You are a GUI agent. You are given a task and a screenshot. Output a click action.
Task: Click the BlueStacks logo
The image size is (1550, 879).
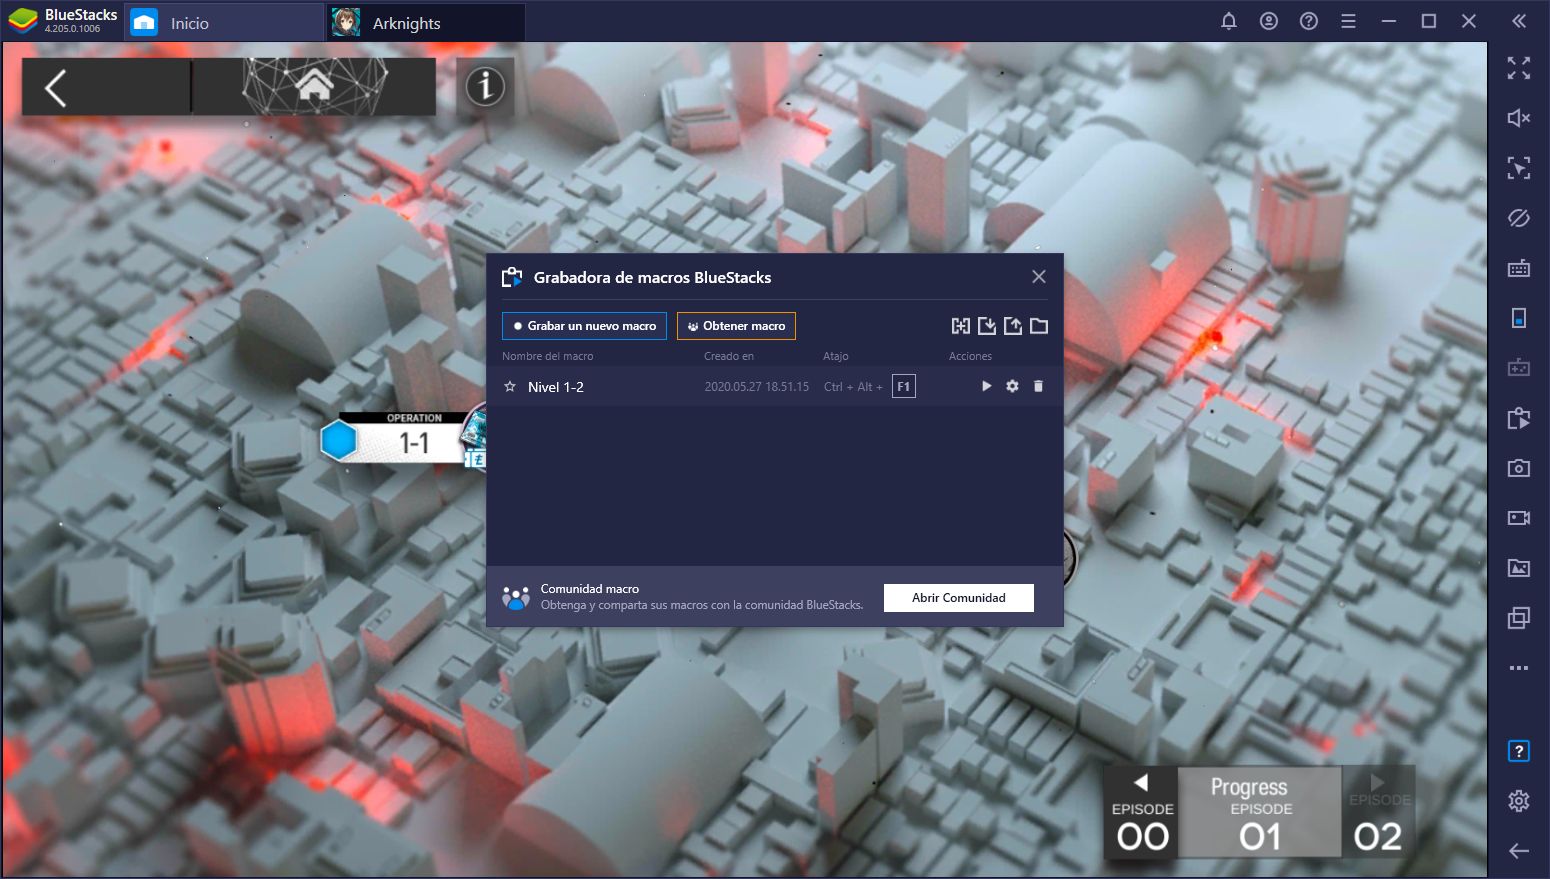23,21
